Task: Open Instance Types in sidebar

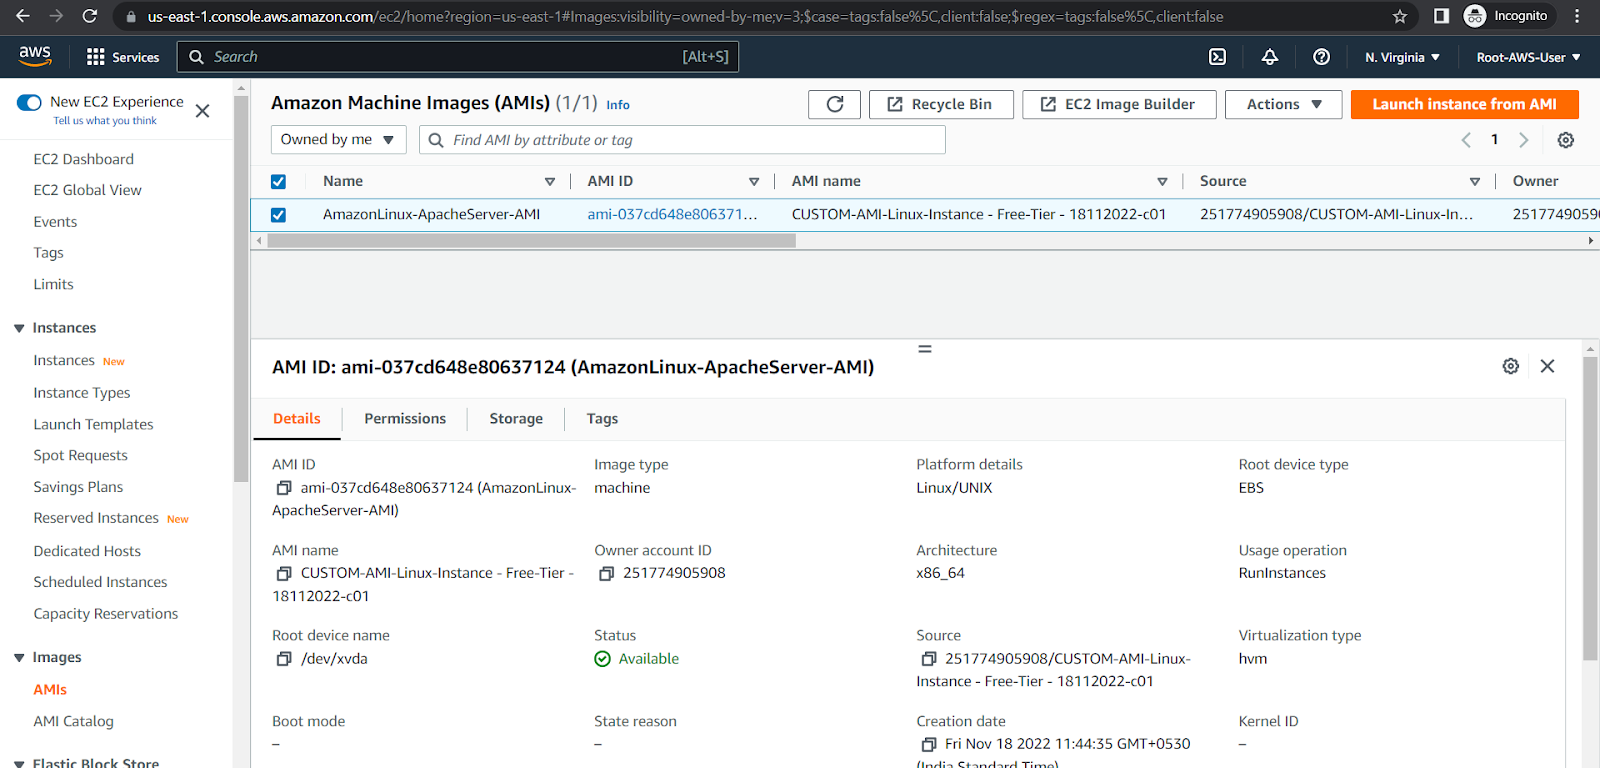Action: click(82, 393)
